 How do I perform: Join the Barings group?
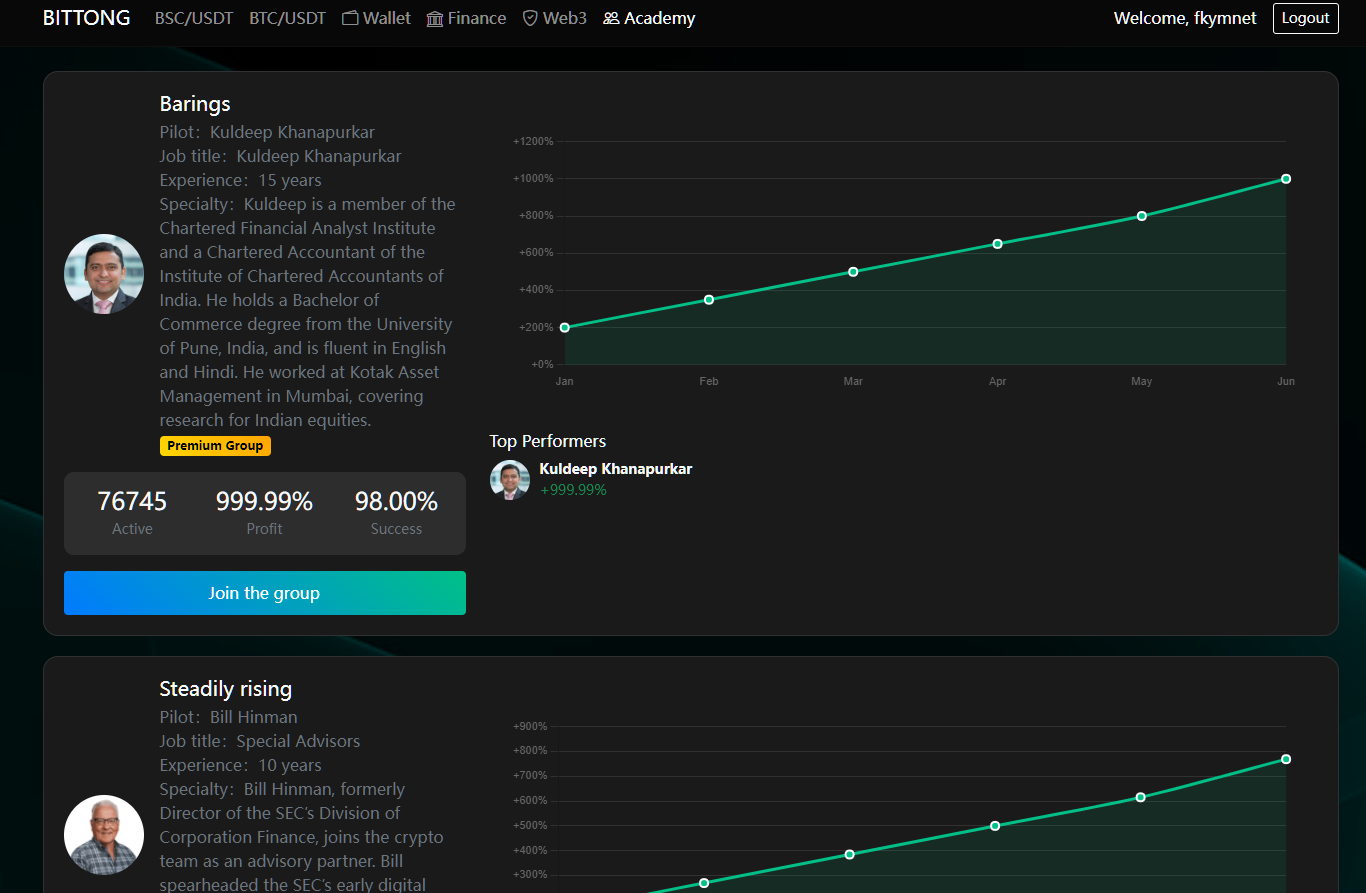point(265,593)
